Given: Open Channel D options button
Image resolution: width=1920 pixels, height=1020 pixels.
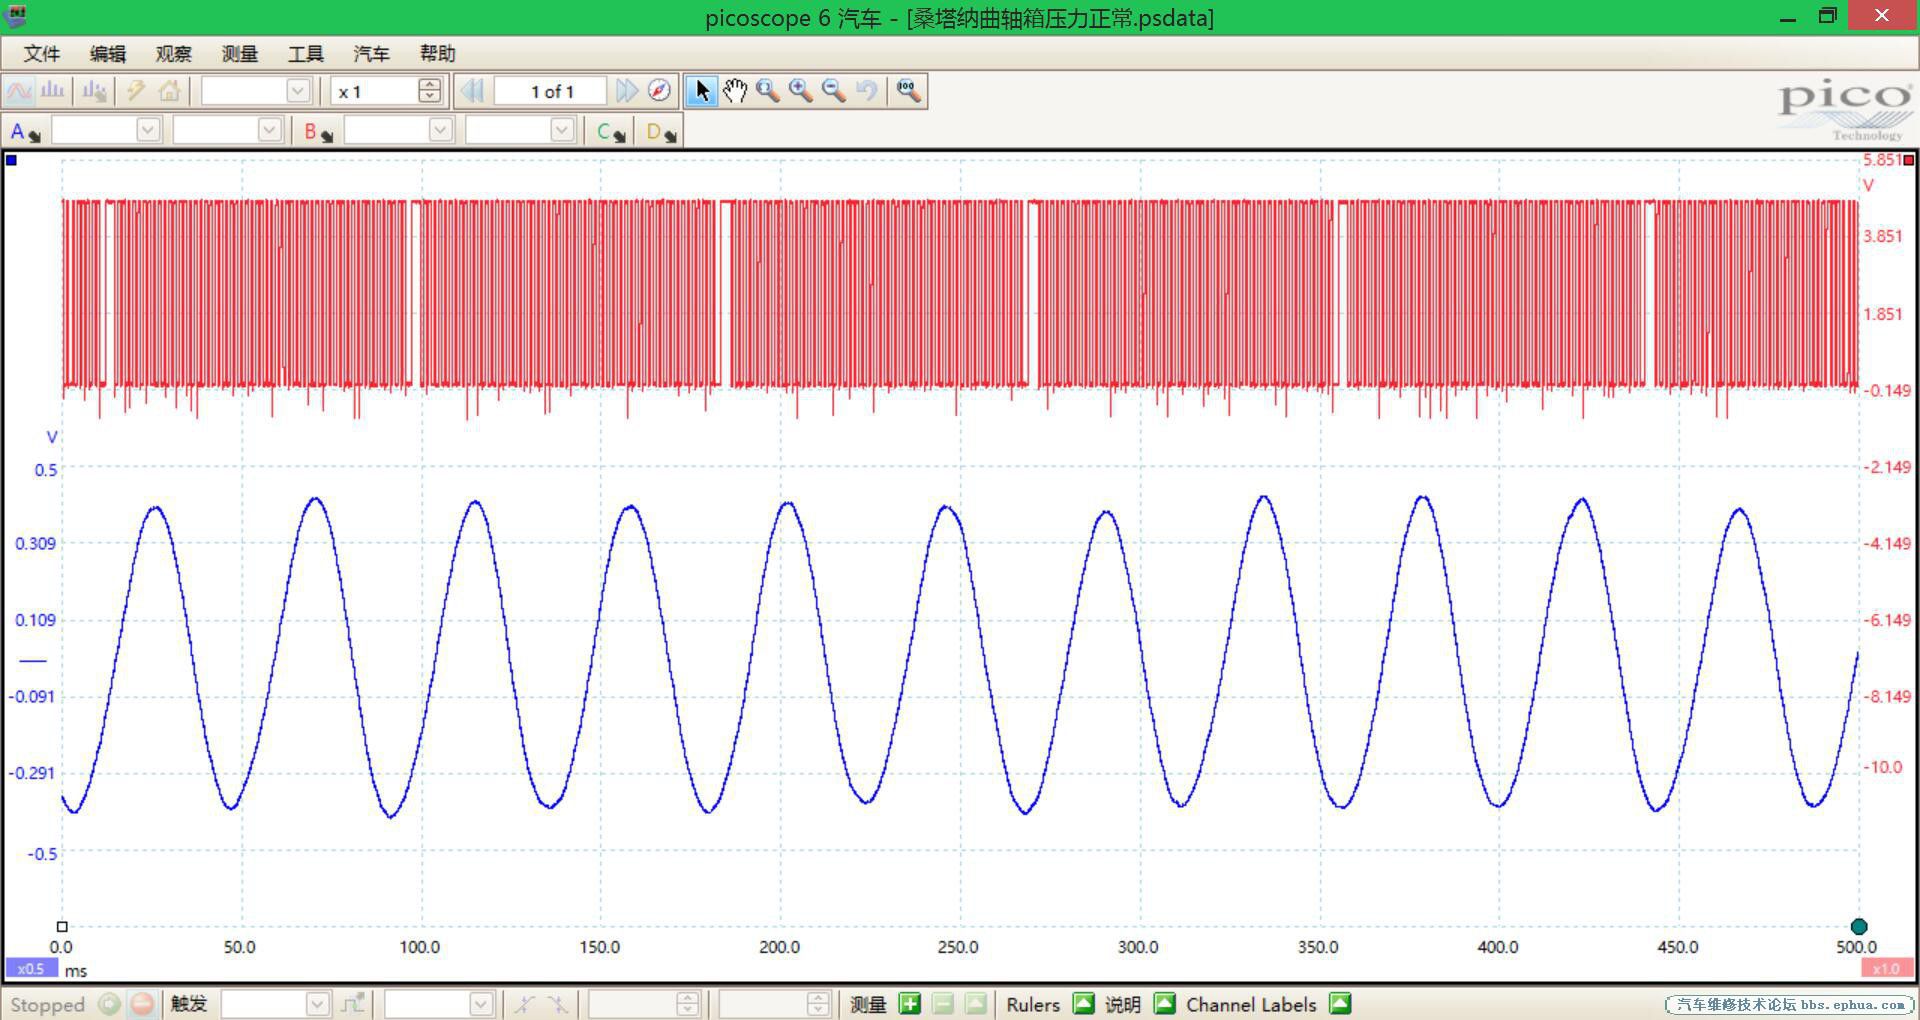Looking at the screenshot, I should point(660,131).
